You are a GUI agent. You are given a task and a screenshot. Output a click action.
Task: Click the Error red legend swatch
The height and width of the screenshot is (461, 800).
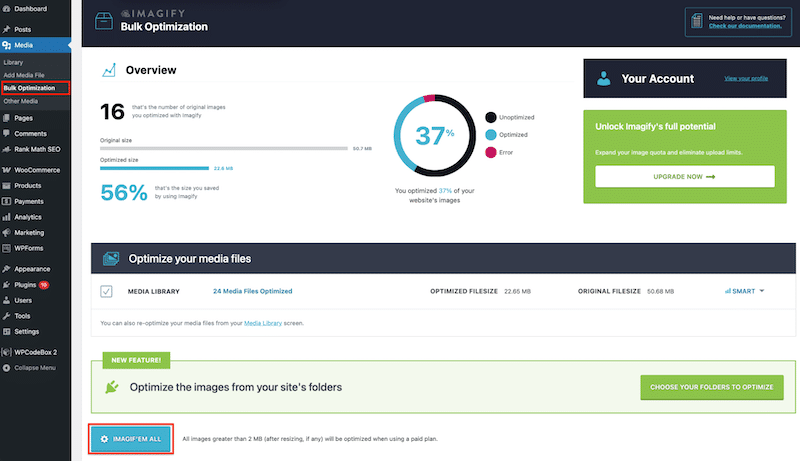pos(491,152)
